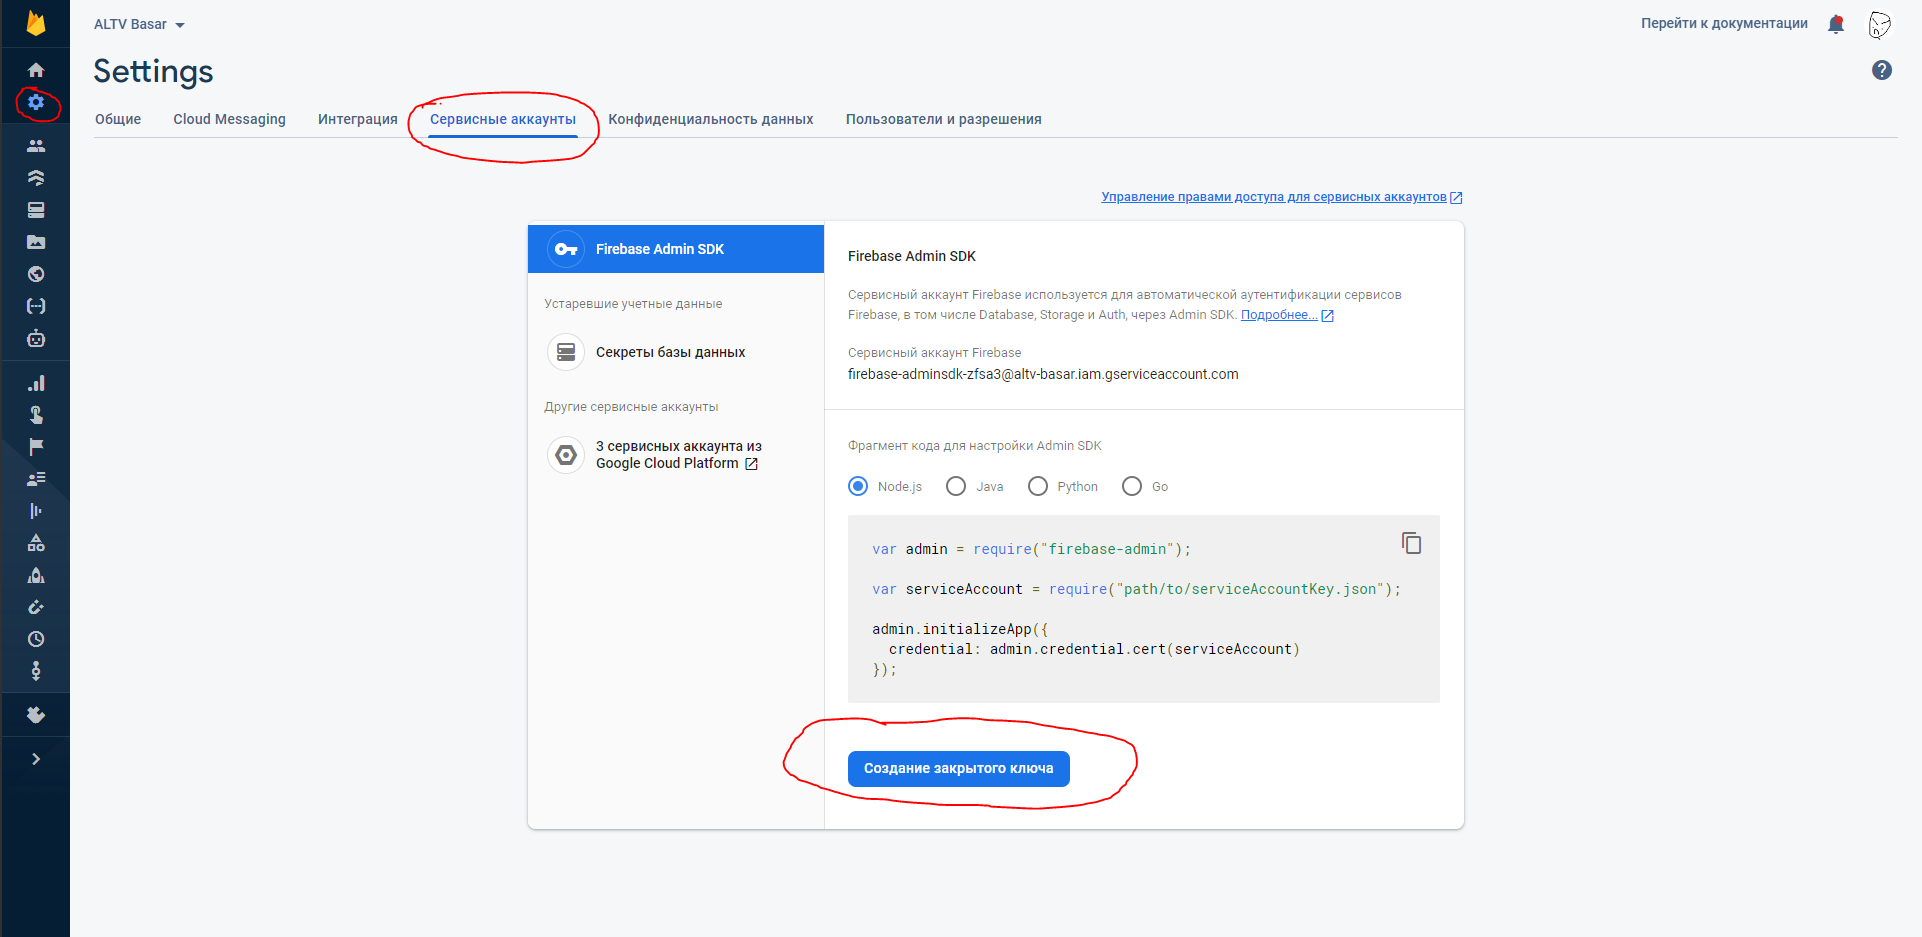Click the Firebase Admin SDK panel title
Viewport: 1922px width, 937px height.
[912, 256]
